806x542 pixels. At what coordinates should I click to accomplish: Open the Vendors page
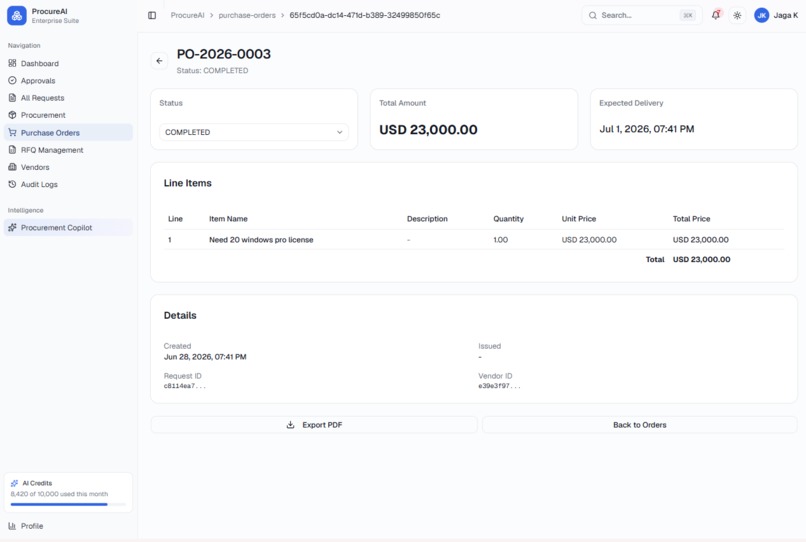[x=68, y=167]
